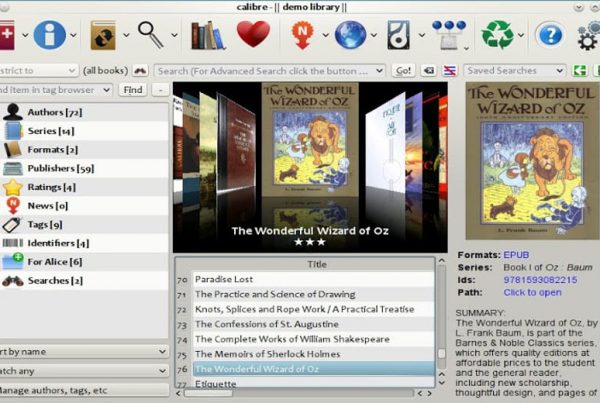600x403 pixels.
Task: Click the binoculars advanced search icon
Action: [x=140, y=71]
